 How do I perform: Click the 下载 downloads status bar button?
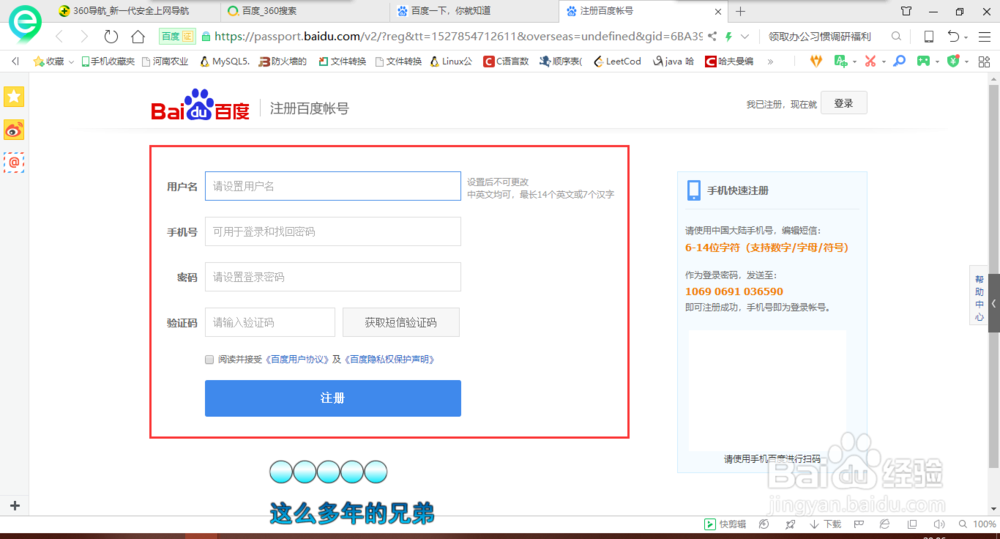(x=826, y=524)
